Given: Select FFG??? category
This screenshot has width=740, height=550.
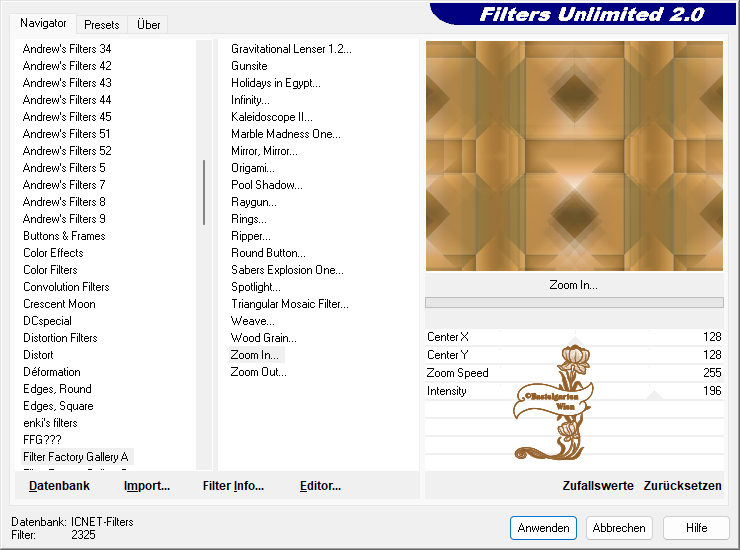Looking at the screenshot, I should (42, 440).
